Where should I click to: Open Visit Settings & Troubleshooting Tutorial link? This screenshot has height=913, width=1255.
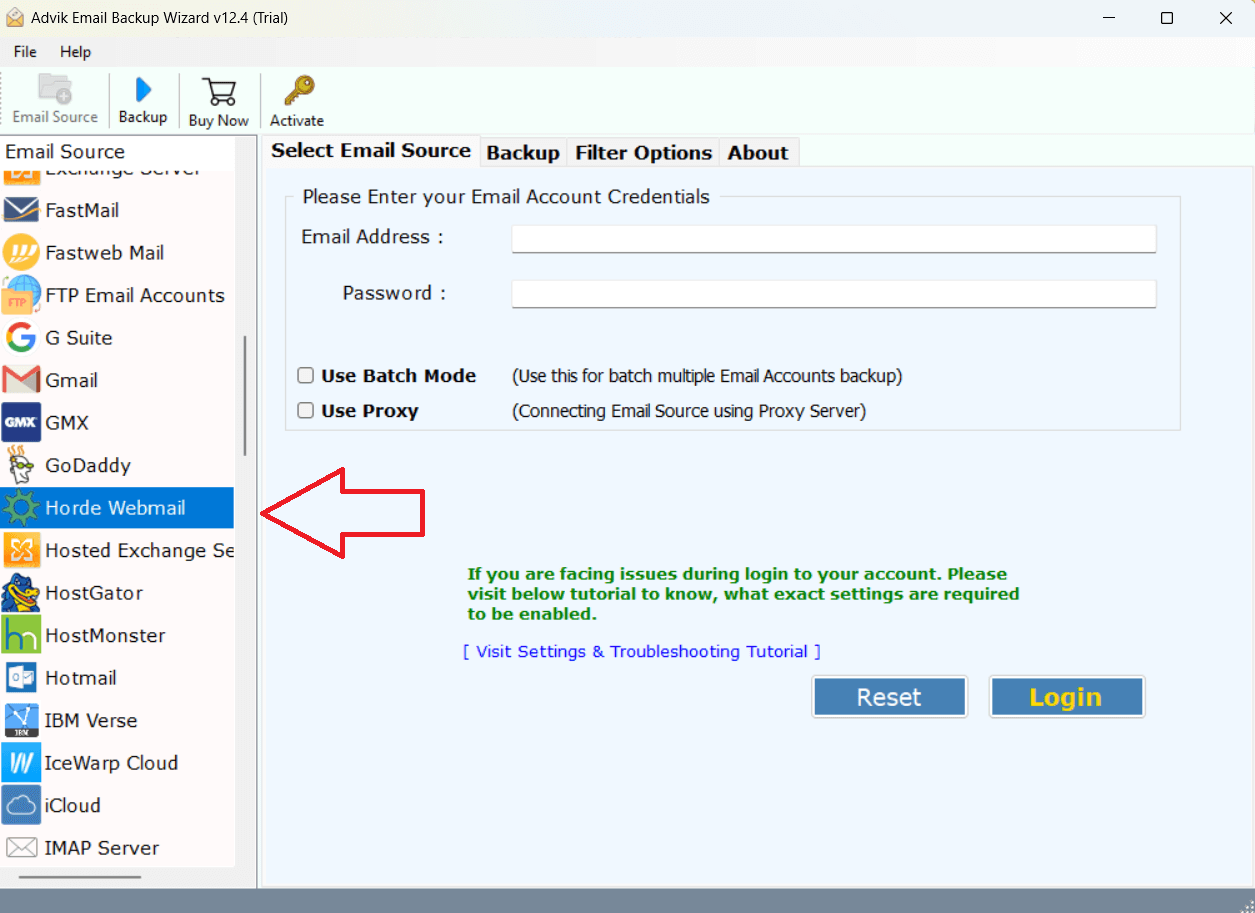tap(642, 651)
